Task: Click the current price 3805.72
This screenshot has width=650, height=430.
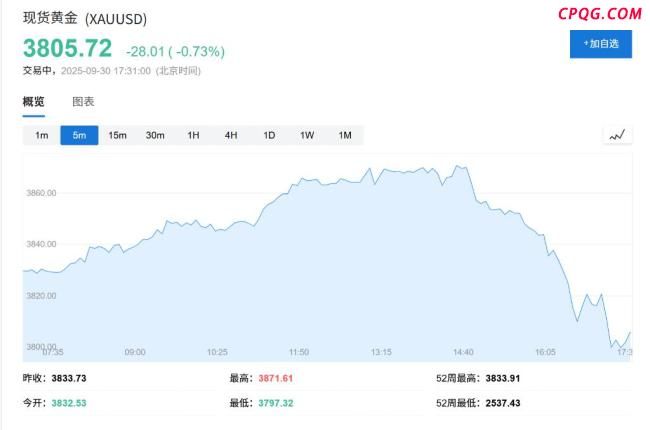Action: pyautogui.click(x=68, y=48)
